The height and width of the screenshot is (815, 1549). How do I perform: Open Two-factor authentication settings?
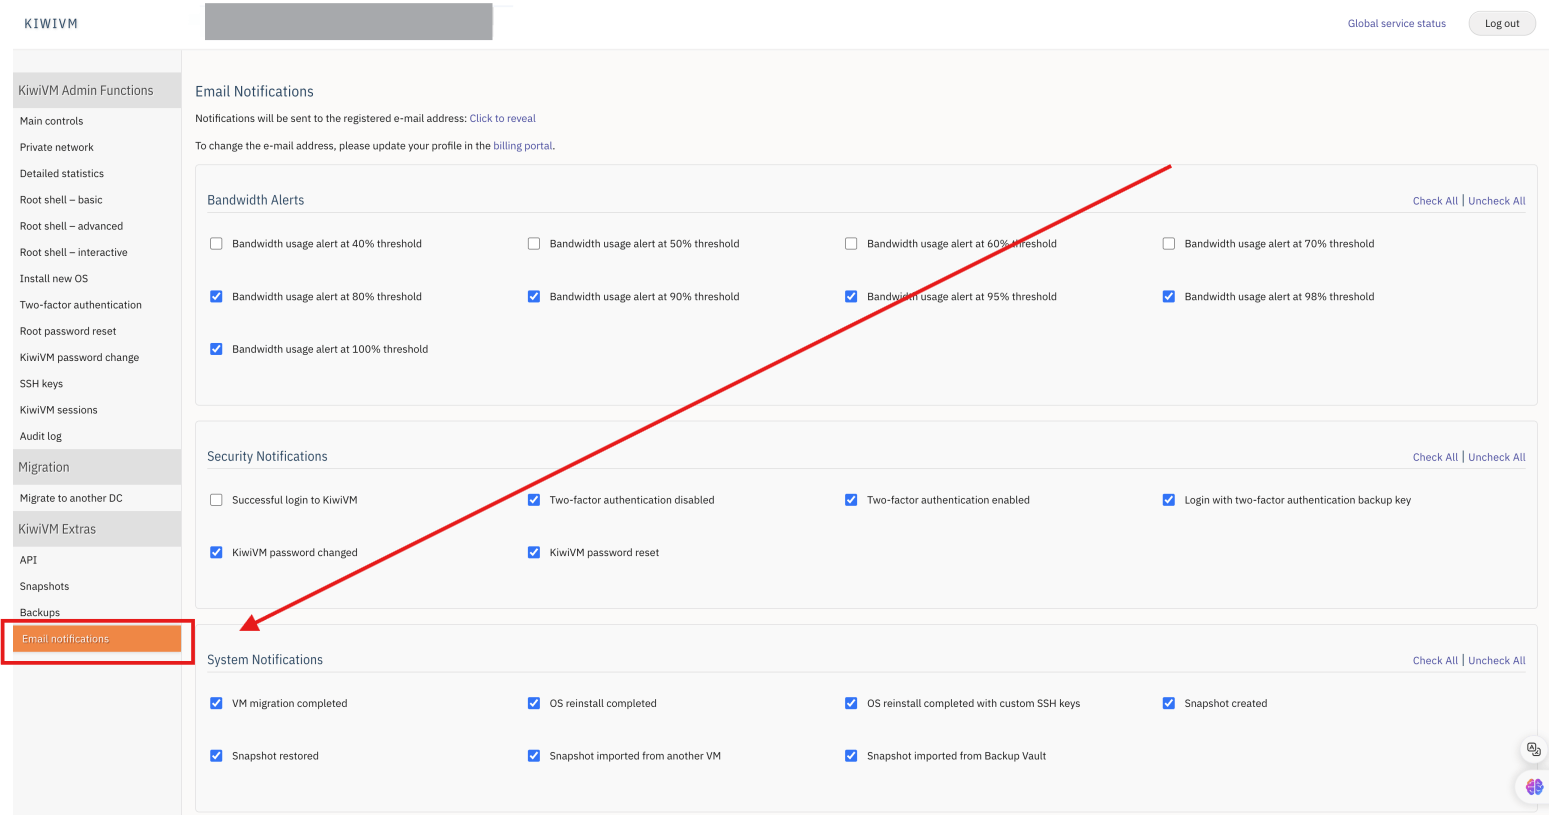(81, 305)
